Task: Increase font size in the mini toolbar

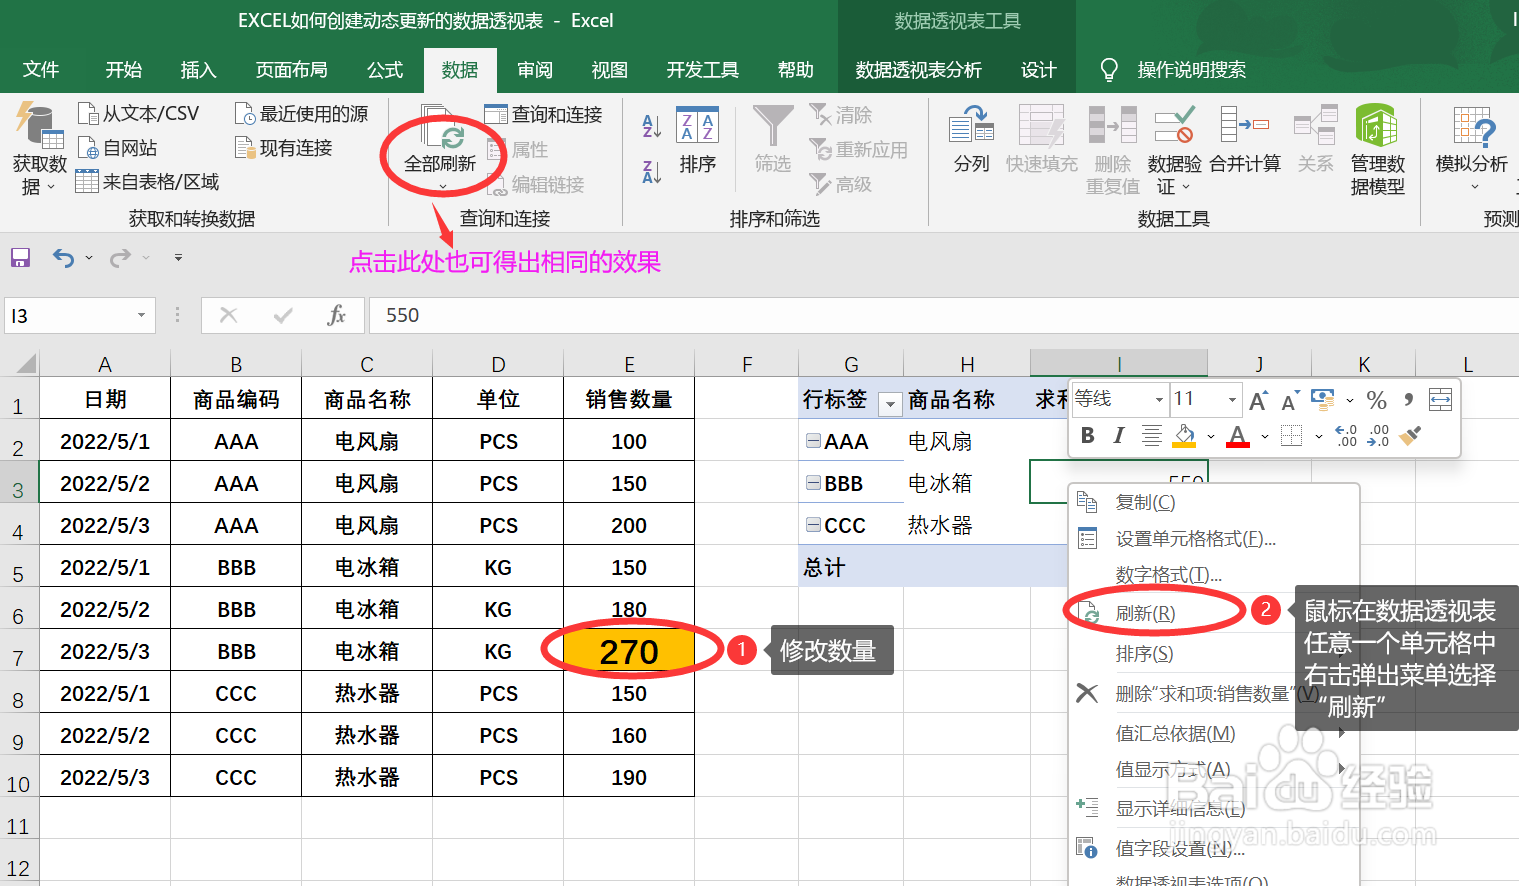Action: tap(1258, 400)
